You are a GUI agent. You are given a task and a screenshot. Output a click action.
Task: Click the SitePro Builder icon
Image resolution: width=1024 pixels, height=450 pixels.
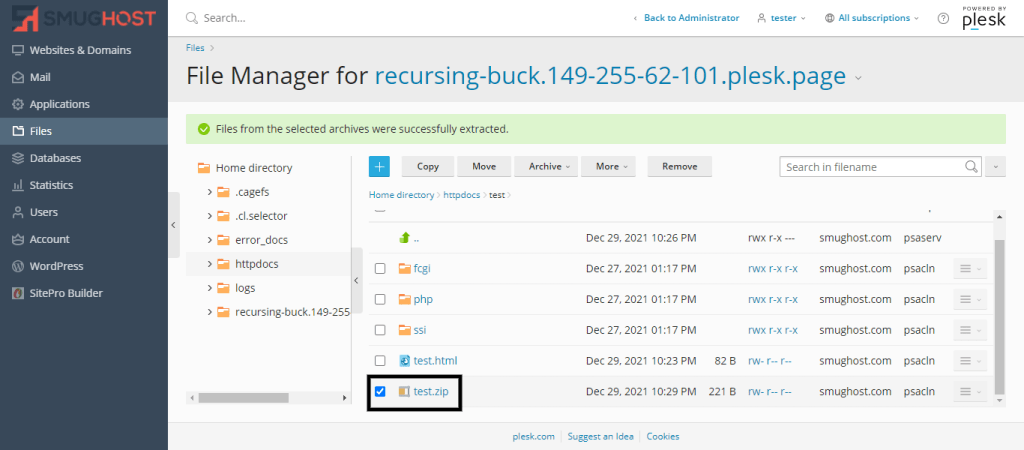click(18, 293)
